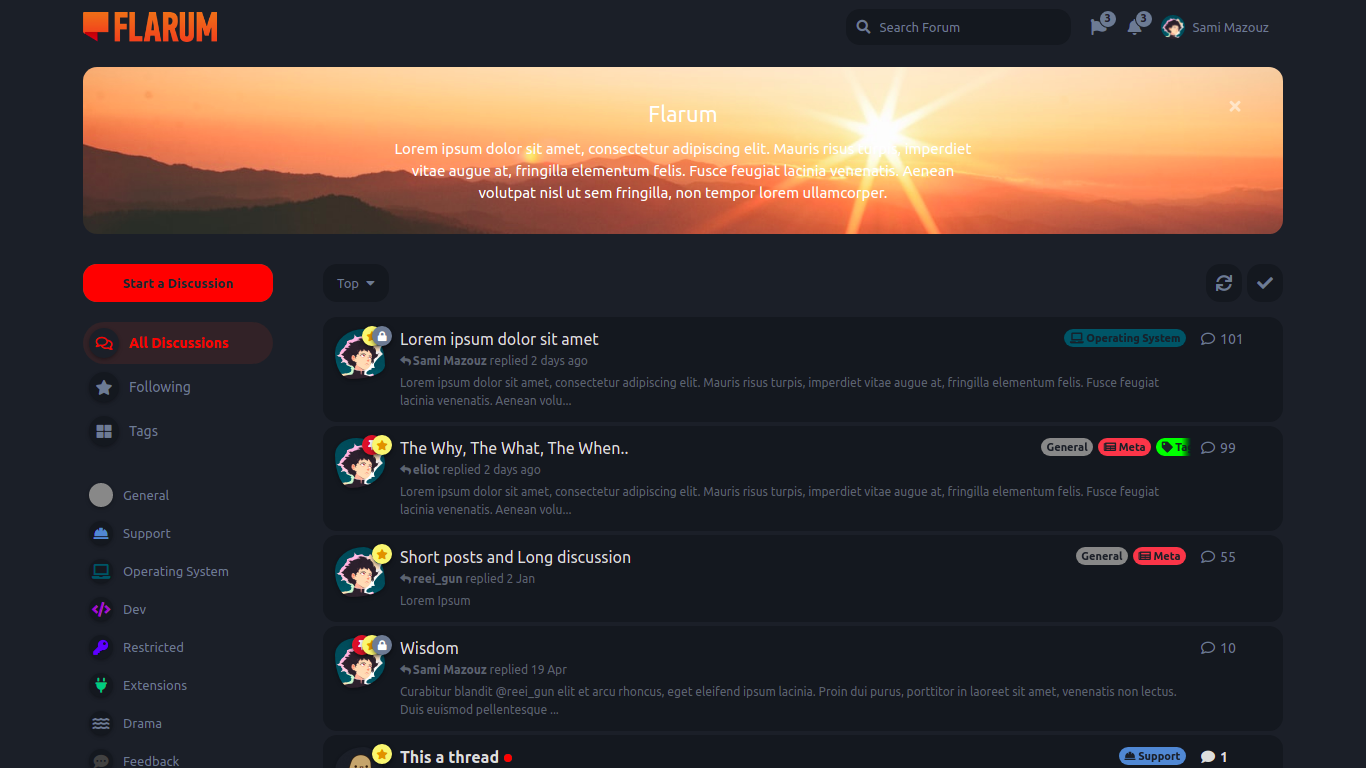Open the notifications bell

[1136, 27]
